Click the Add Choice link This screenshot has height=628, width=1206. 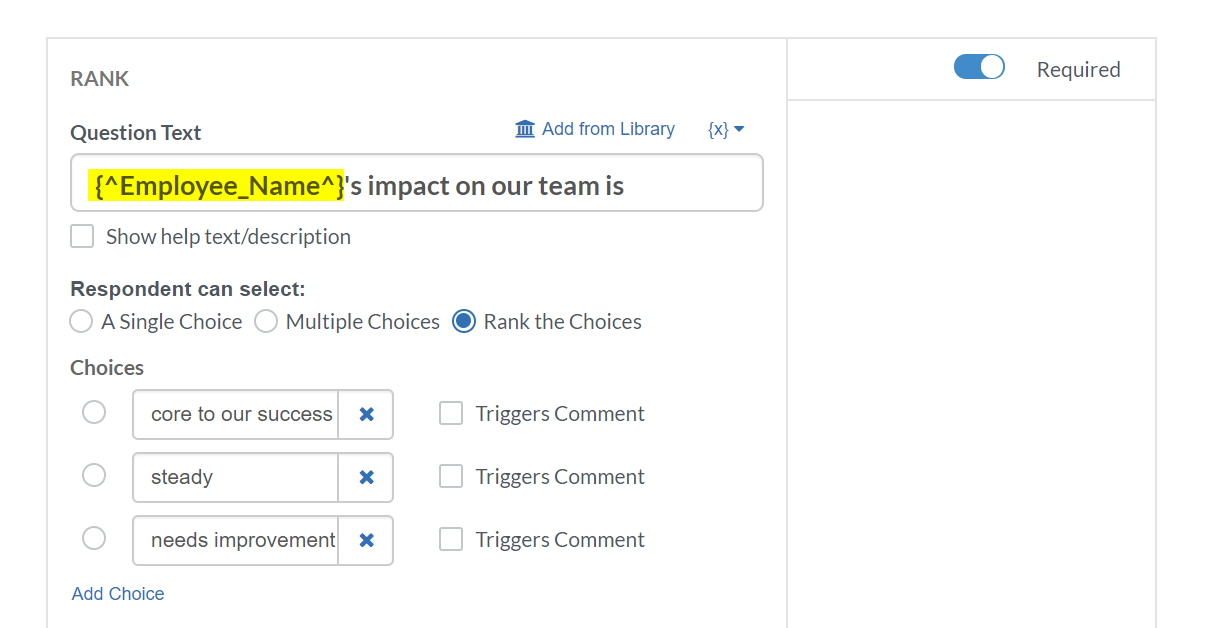point(118,594)
